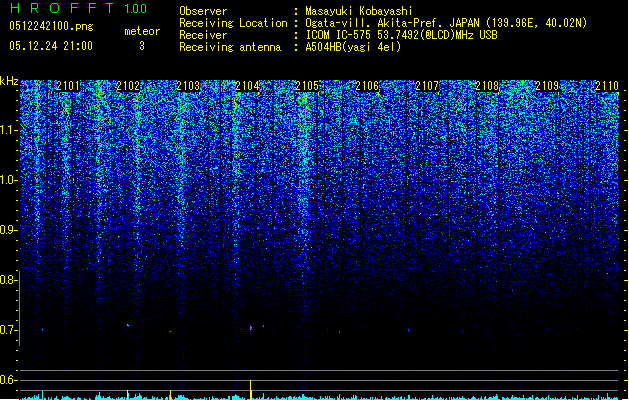
Task: Click the date stamp 05.12.24 21:00
Action: 51,46
